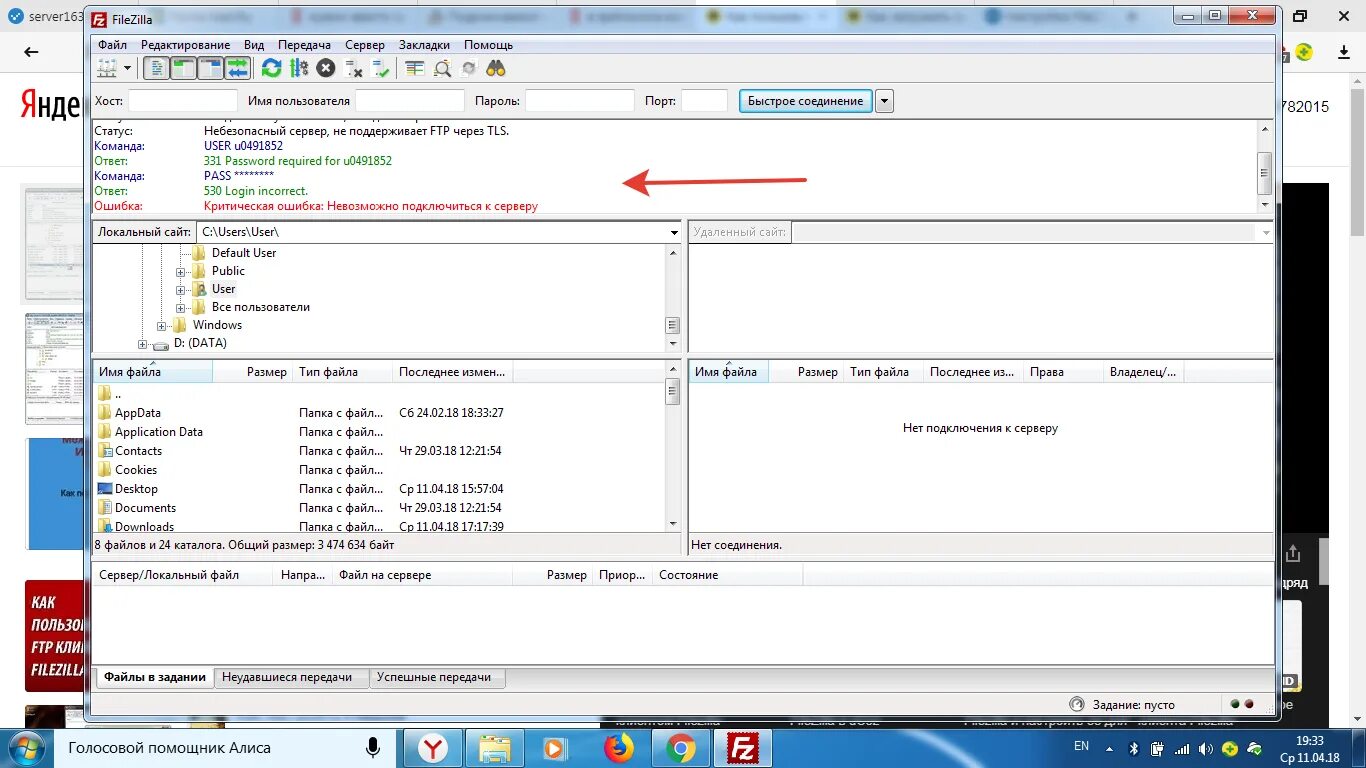Select the Contacts folder icon
Image resolution: width=1366 pixels, height=768 pixels.
click(x=105, y=451)
